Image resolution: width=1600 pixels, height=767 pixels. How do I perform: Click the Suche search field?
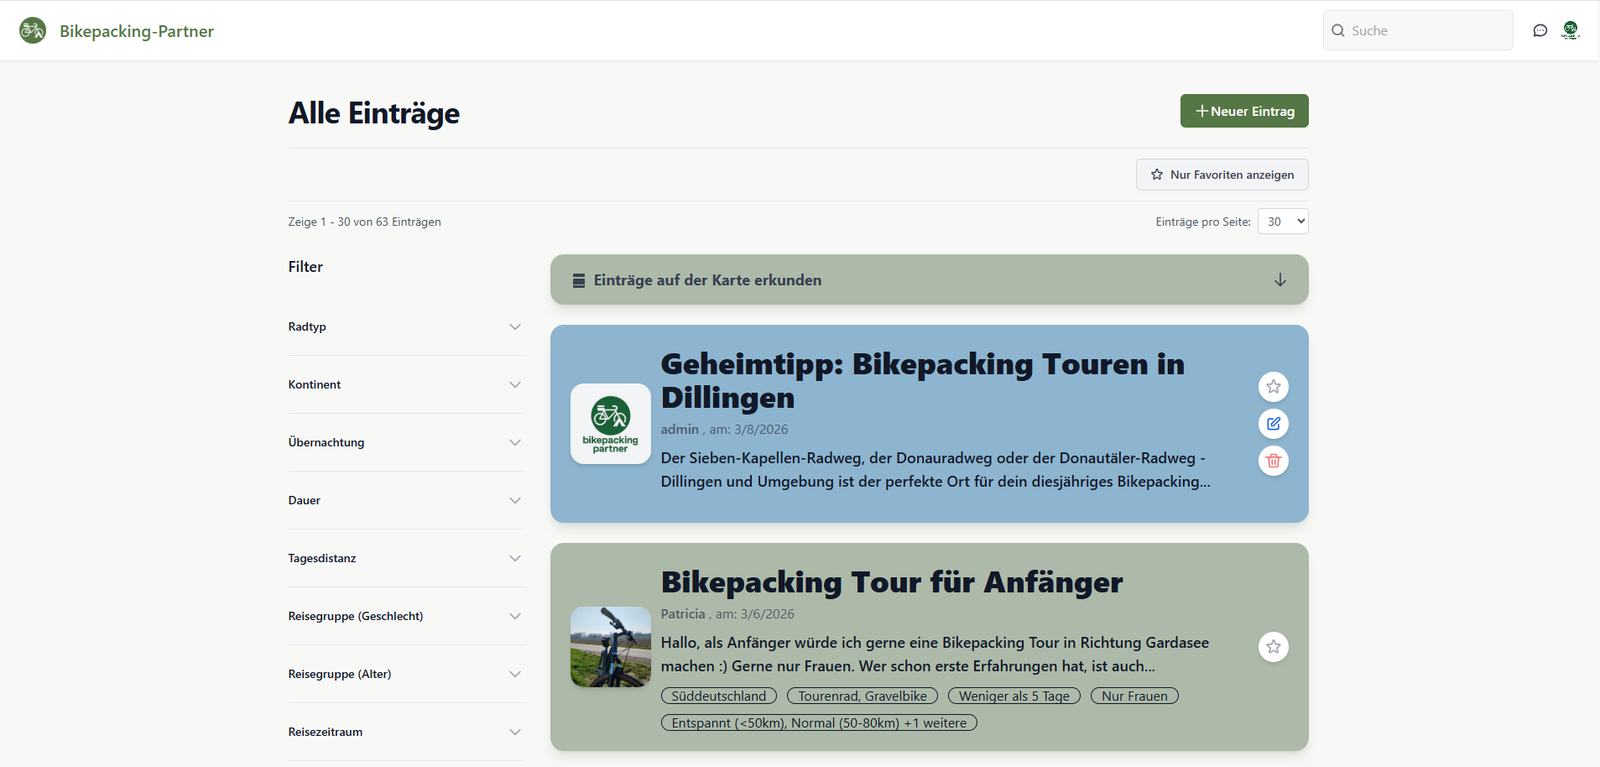(x=1418, y=31)
